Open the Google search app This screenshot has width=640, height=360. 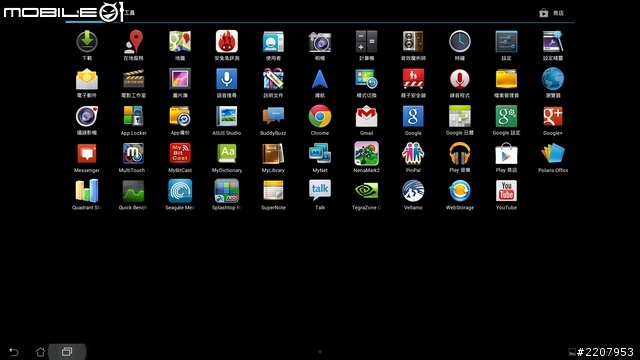click(x=413, y=116)
